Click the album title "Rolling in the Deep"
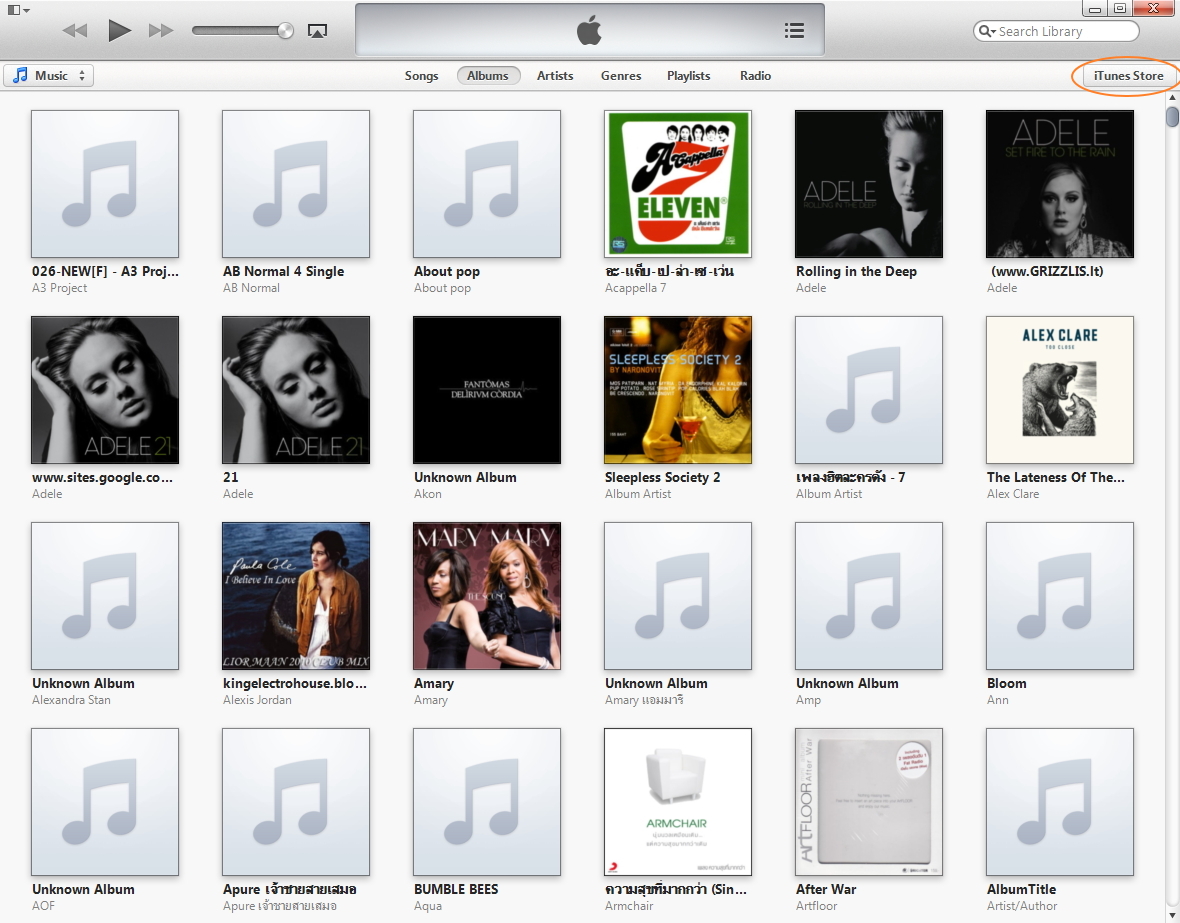 [x=856, y=272]
